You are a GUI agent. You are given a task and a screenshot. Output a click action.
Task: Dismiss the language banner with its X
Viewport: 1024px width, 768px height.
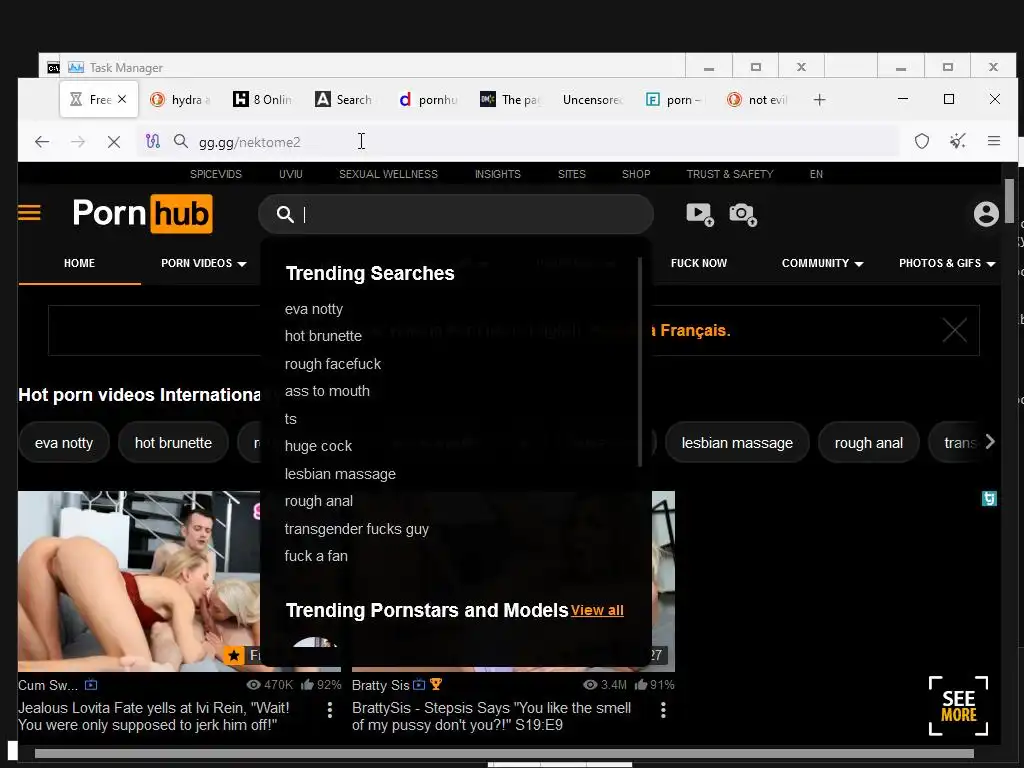point(954,330)
